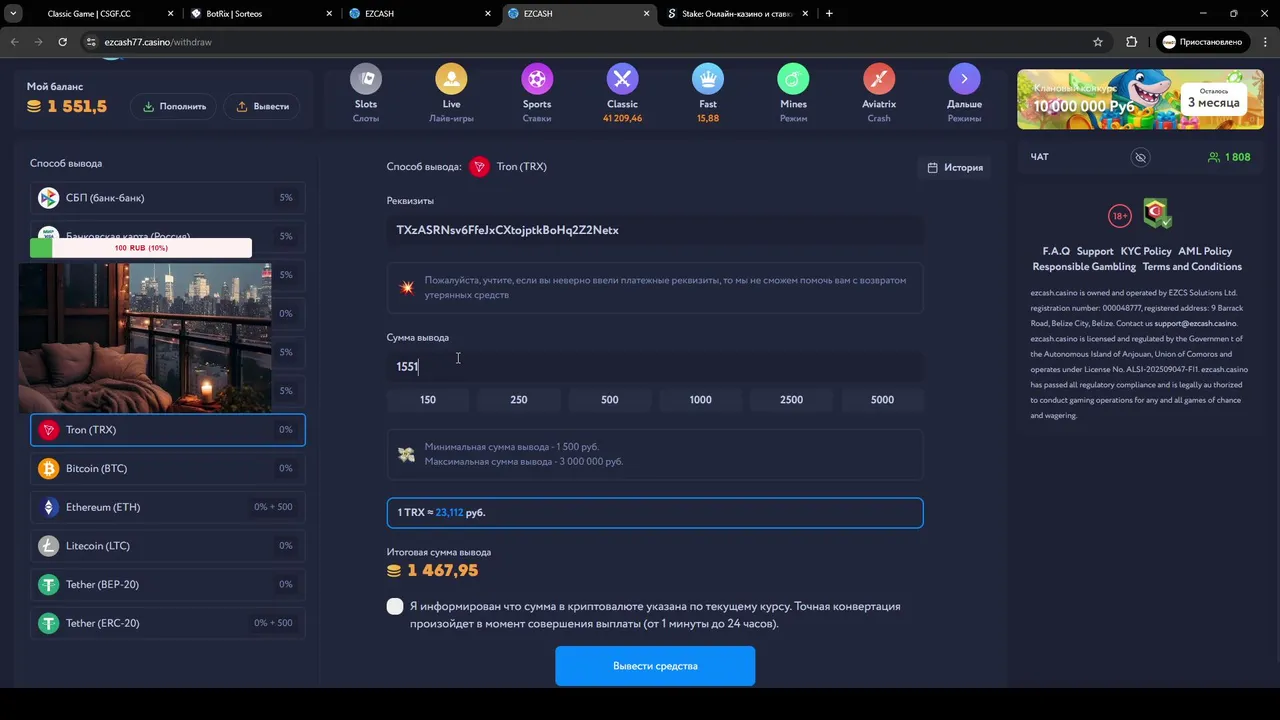Open the Responsible Gambling link
The image size is (1280, 720).
tap(1084, 267)
